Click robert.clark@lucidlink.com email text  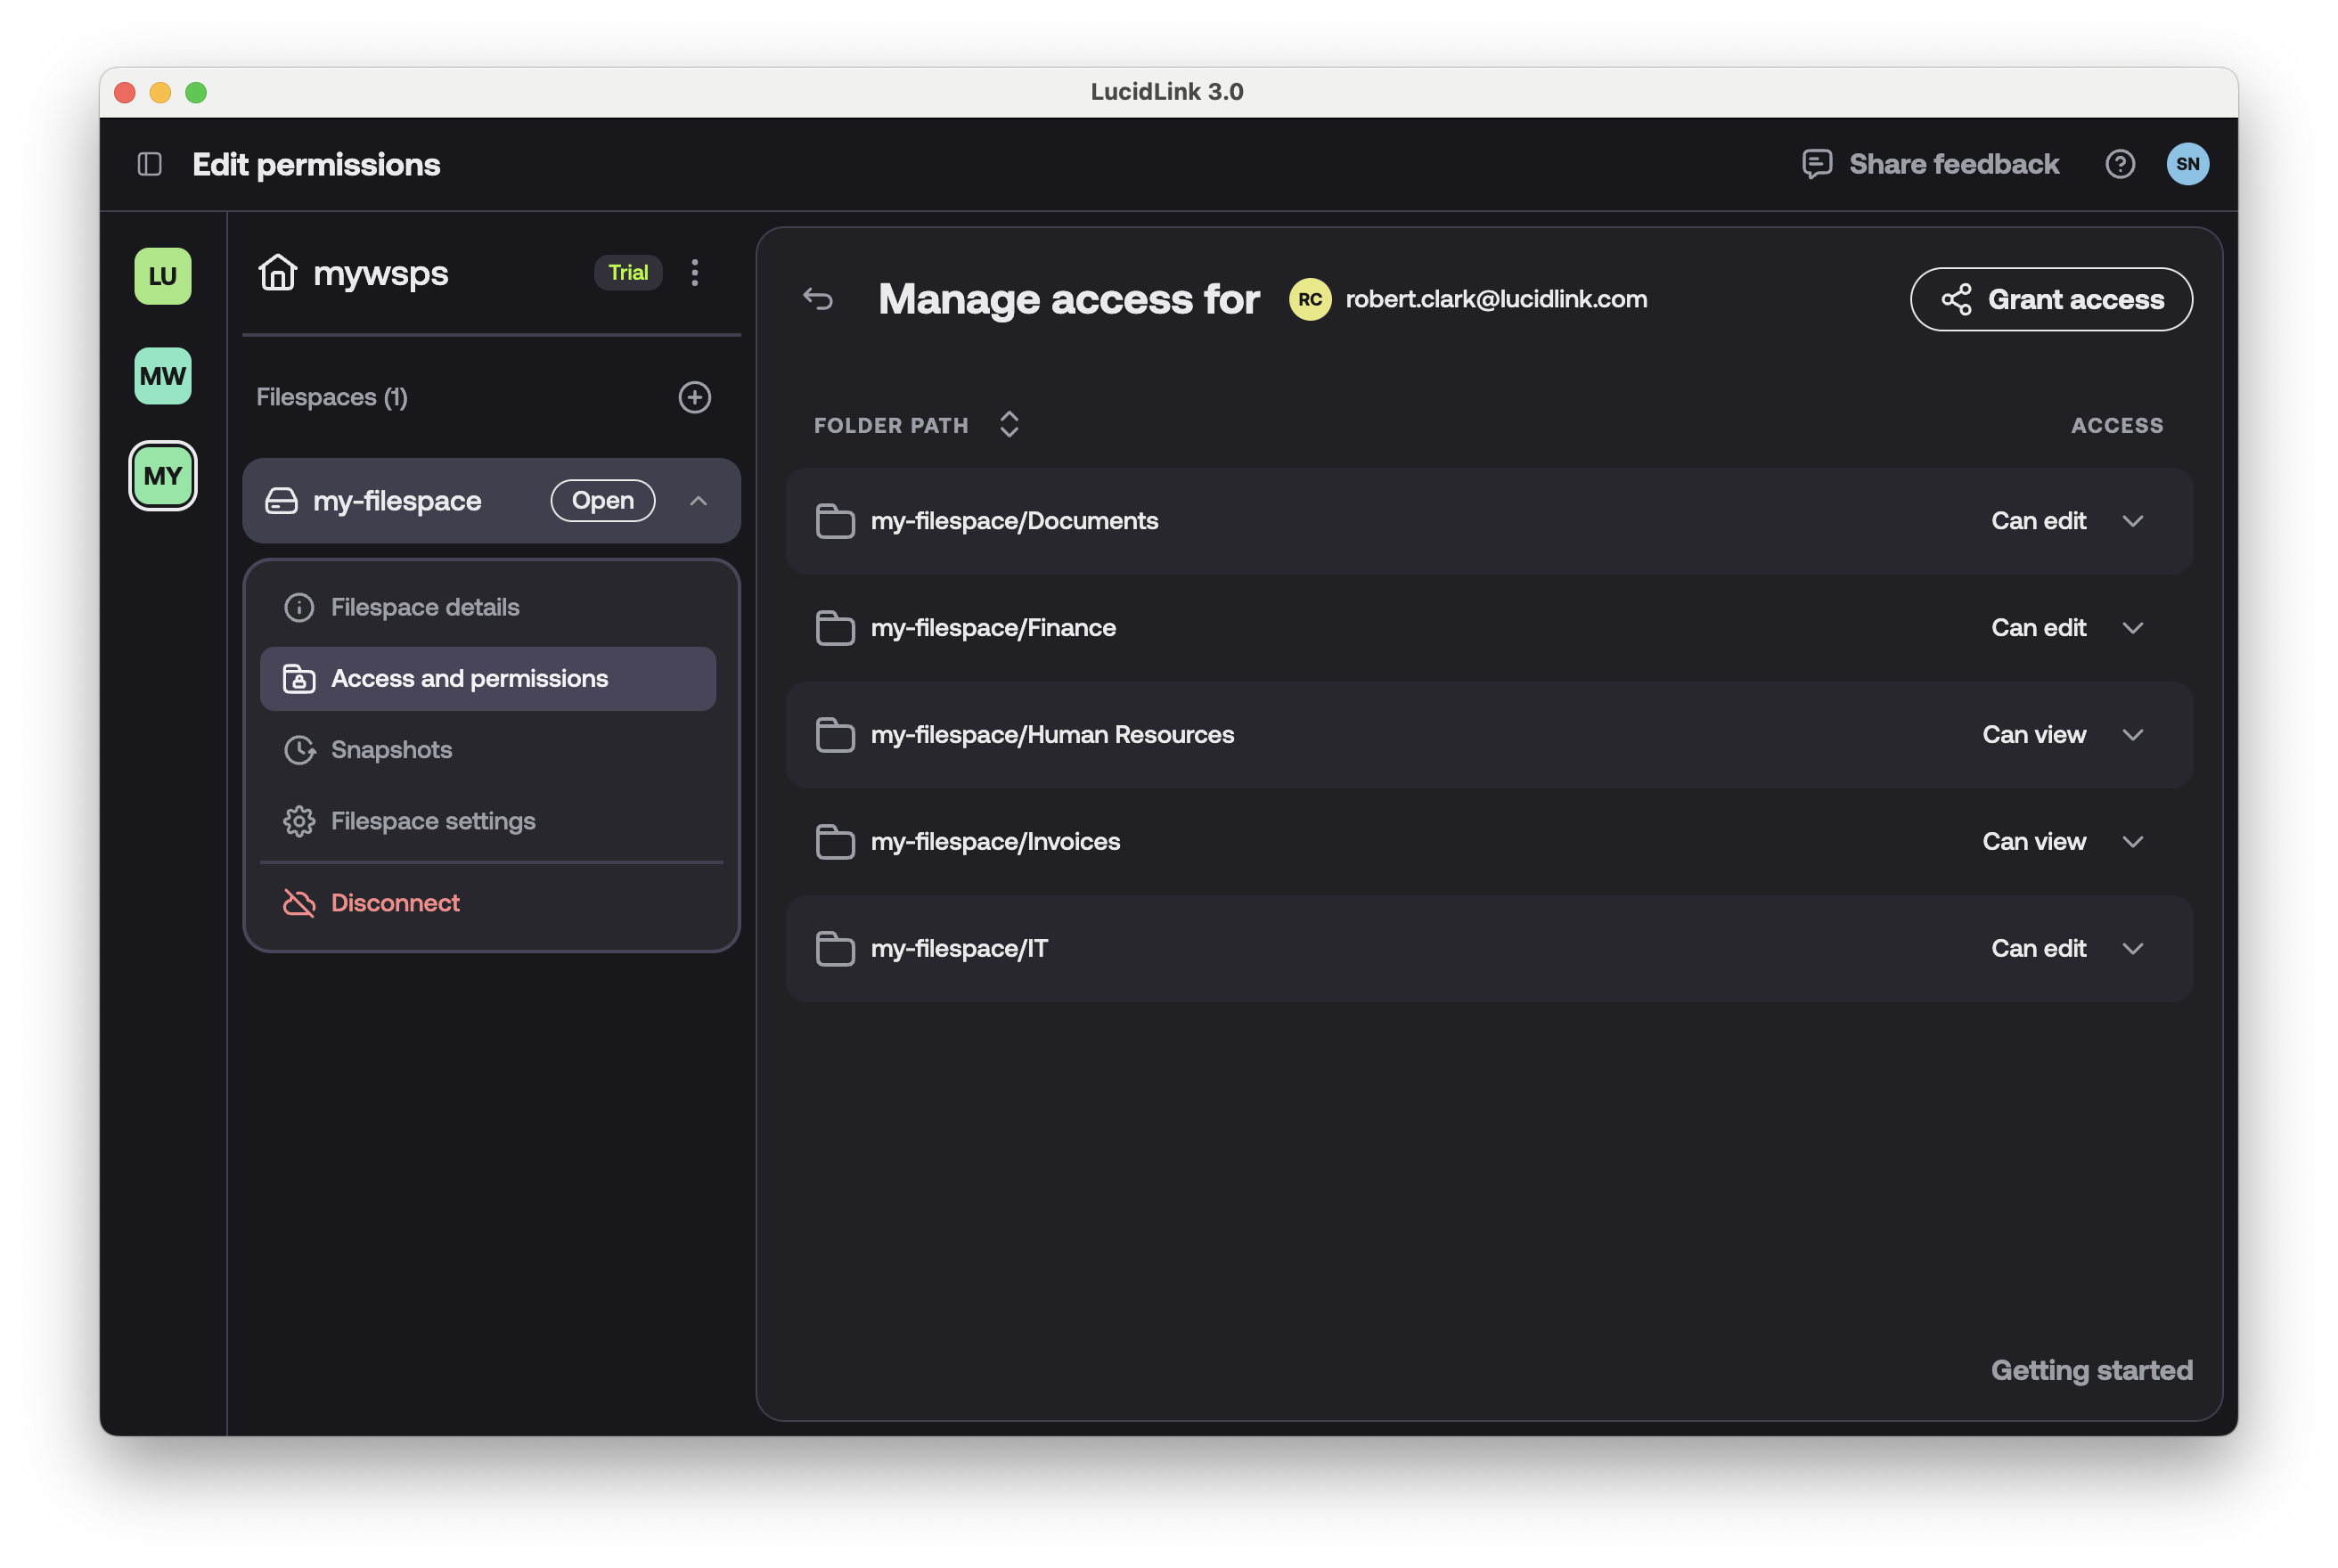[1496, 299]
